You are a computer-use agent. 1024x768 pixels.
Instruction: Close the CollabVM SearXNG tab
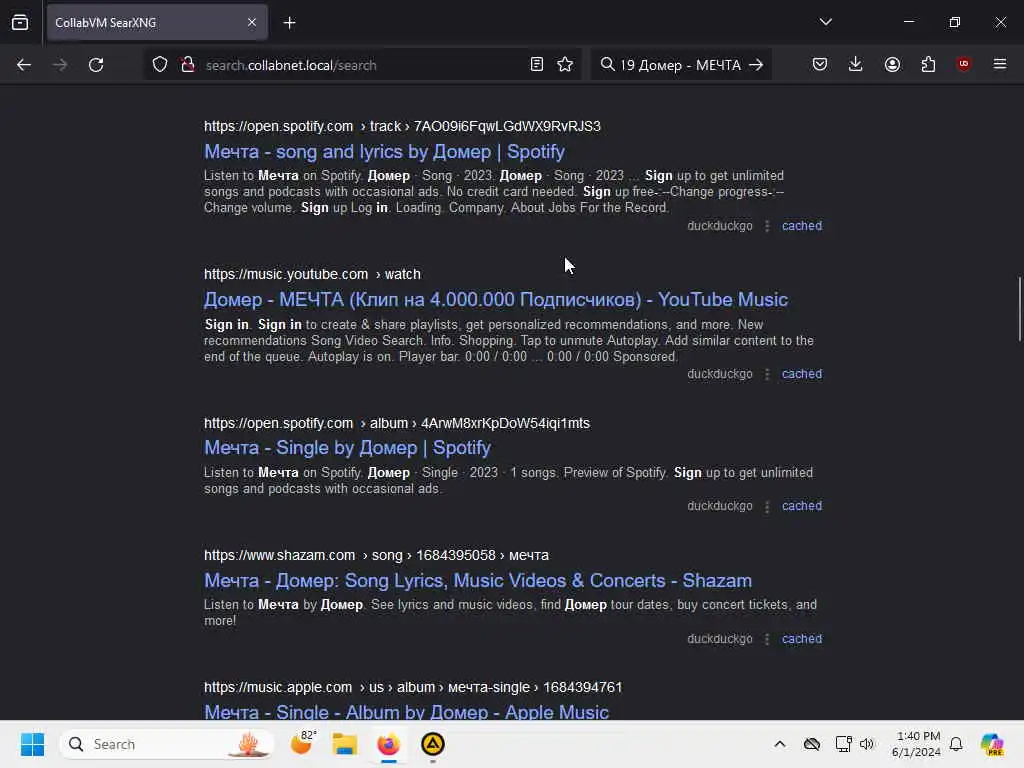tap(251, 22)
